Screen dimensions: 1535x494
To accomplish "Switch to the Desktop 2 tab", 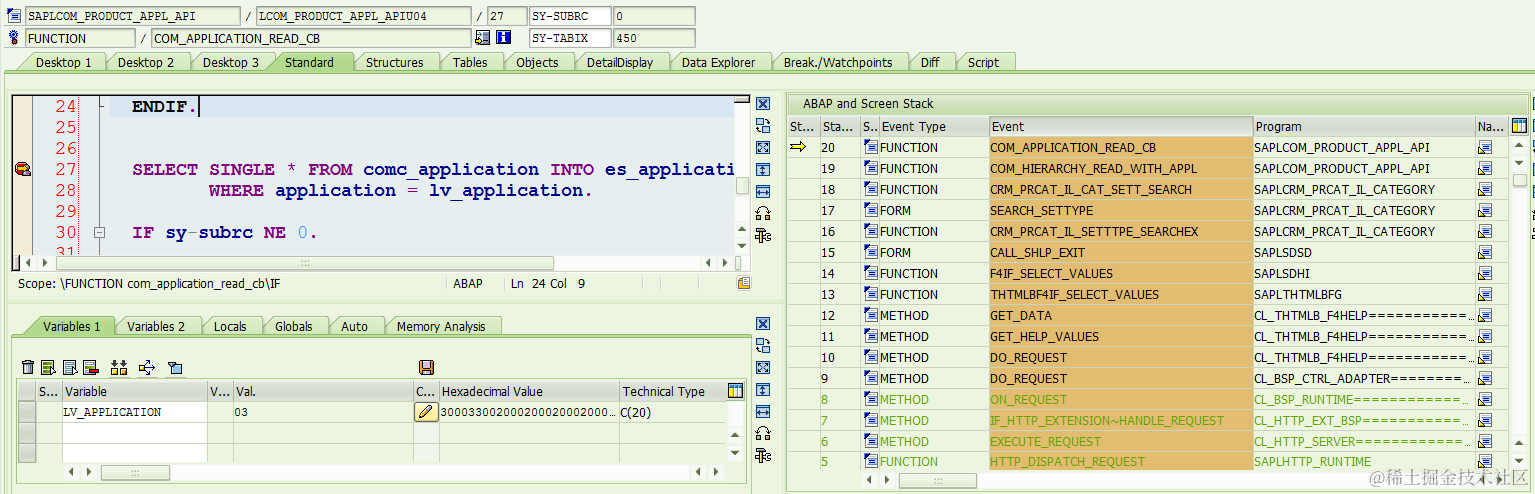I will click(x=146, y=62).
